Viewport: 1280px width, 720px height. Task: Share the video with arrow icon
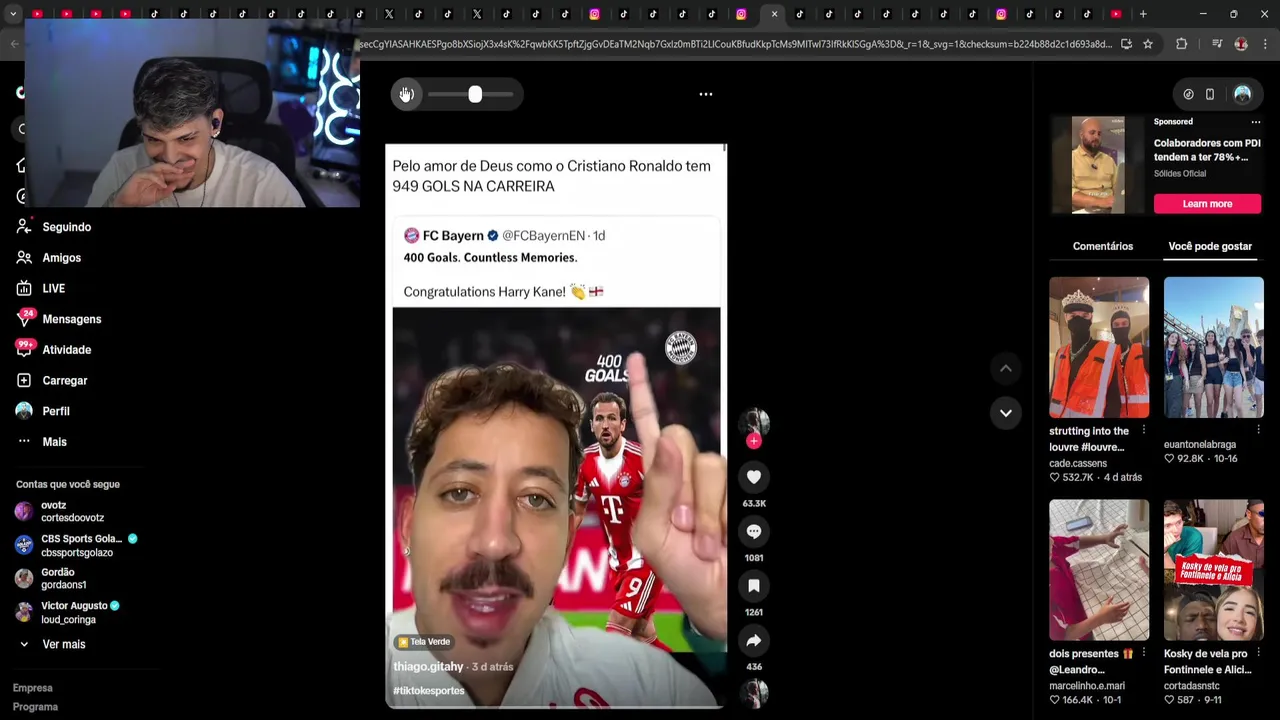pyautogui.click(x=754, y=640)
